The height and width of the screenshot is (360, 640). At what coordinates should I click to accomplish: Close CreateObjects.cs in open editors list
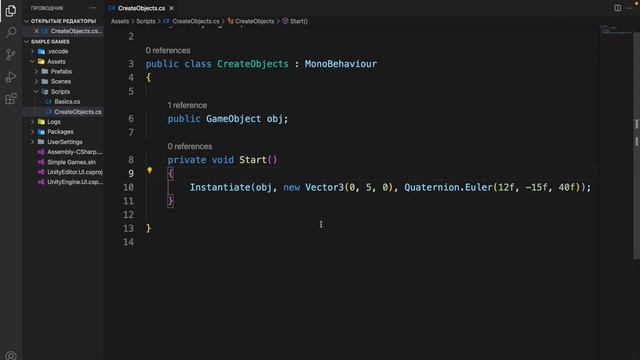tap(36, 31)
